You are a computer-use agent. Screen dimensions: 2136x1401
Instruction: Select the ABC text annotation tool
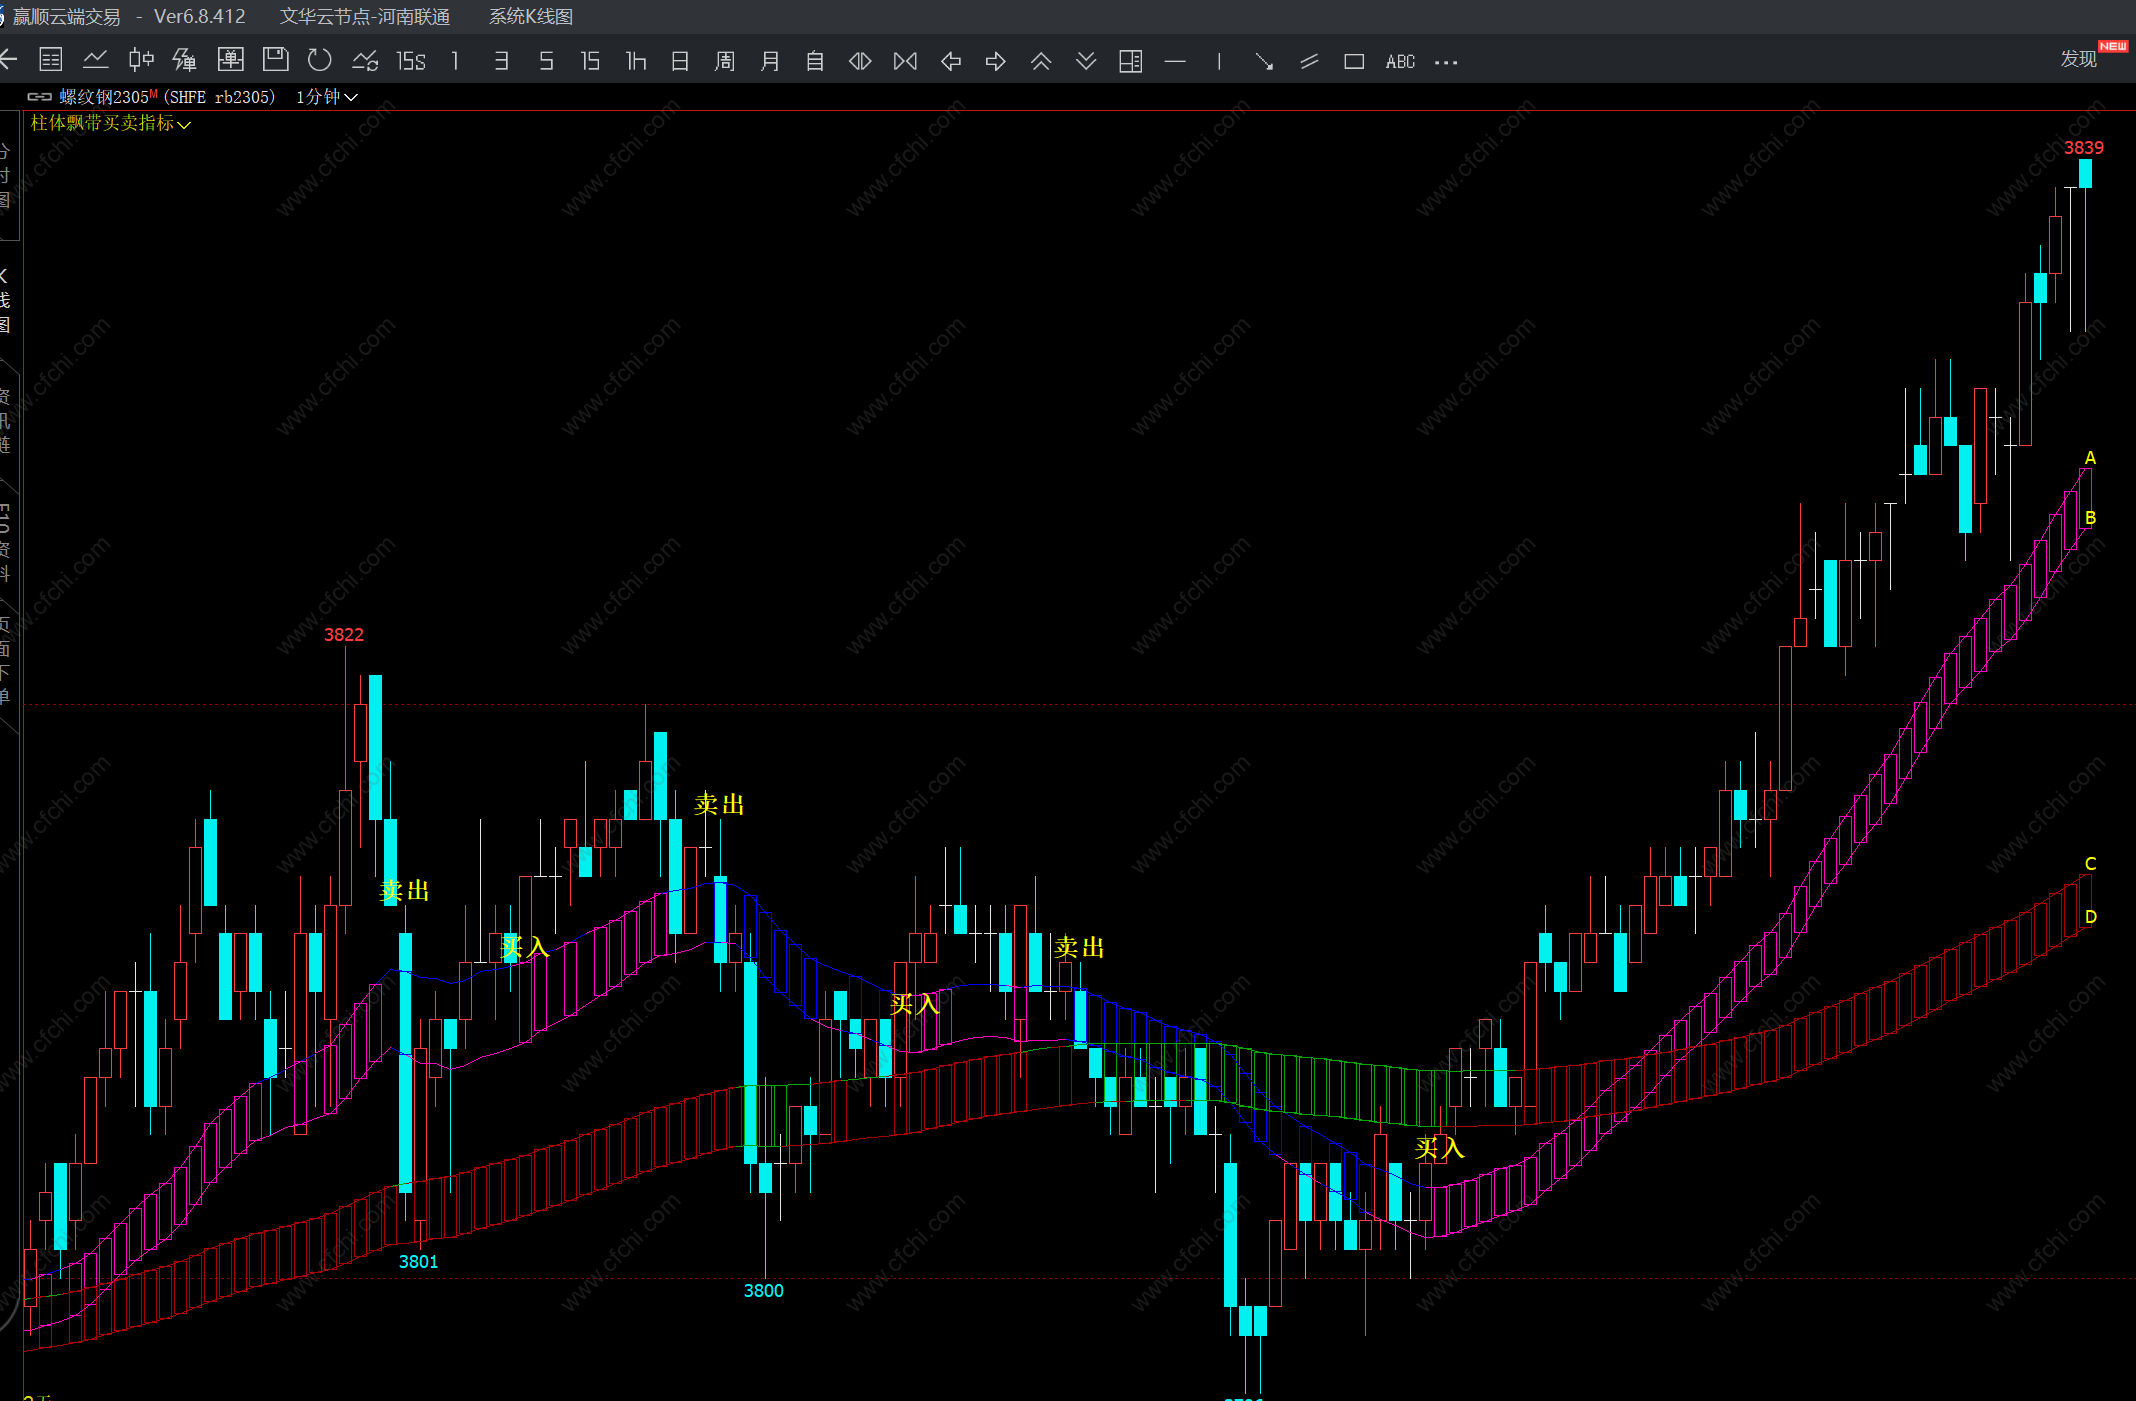pyautogui.click(x=1400, y=62)
